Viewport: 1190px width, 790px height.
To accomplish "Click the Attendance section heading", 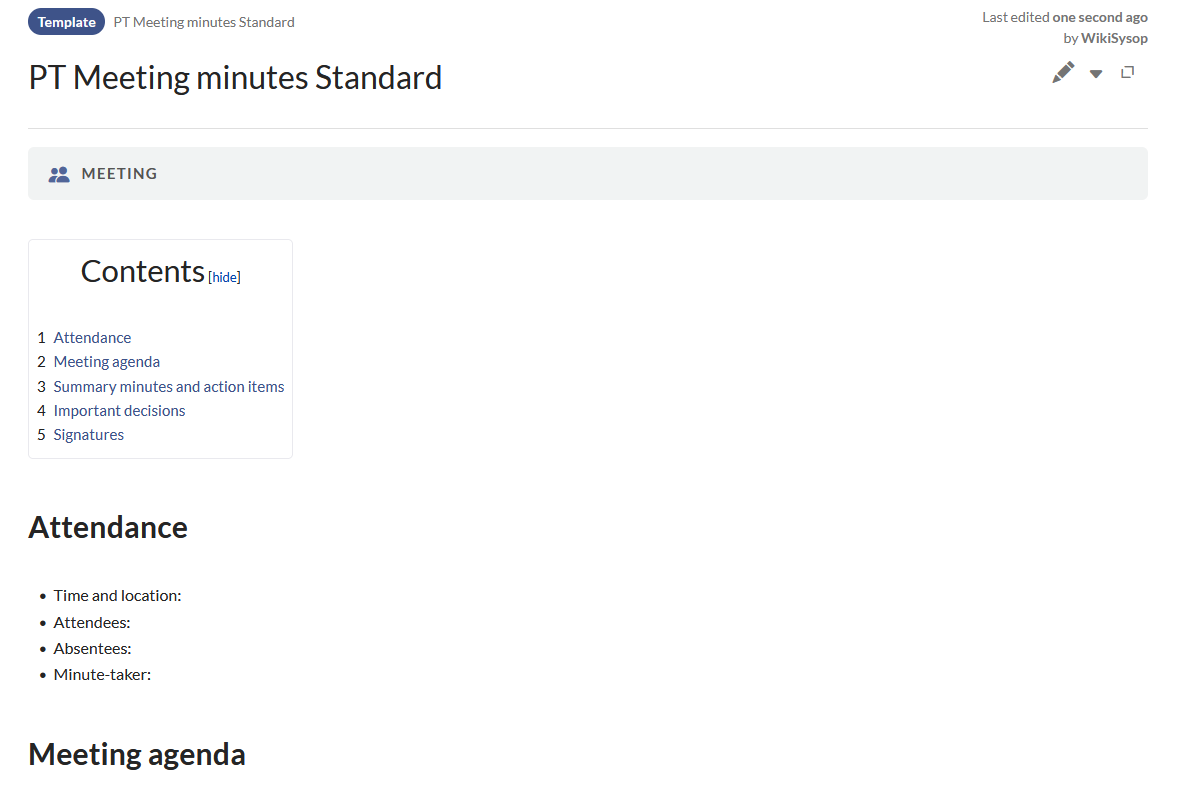I will pyautogui.click(x=108, y=527).
